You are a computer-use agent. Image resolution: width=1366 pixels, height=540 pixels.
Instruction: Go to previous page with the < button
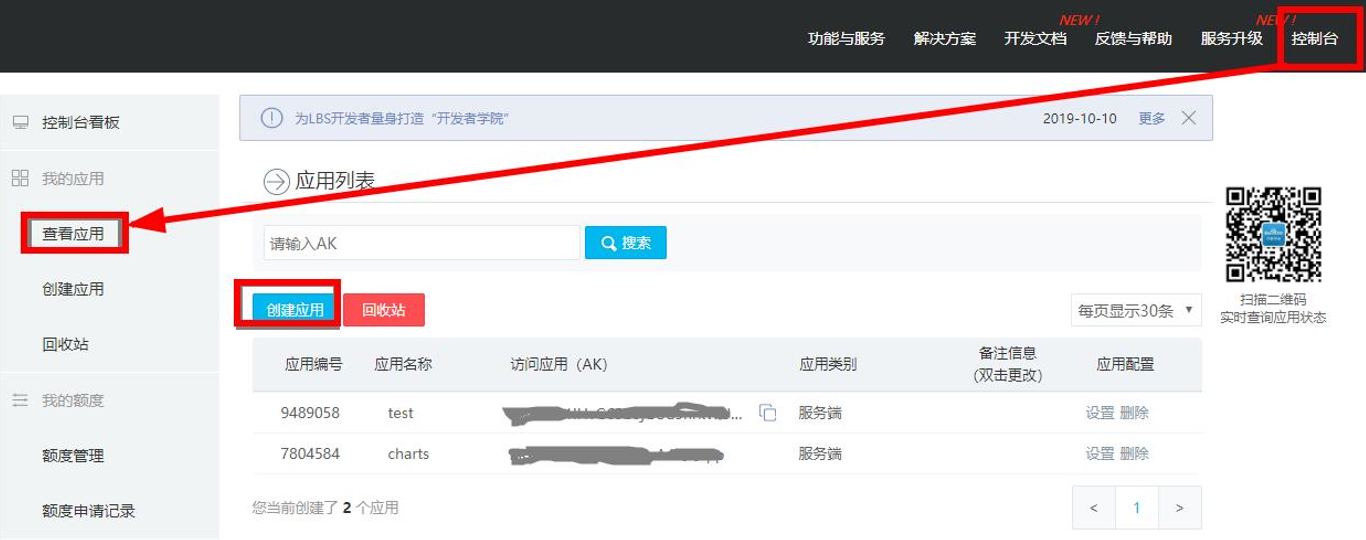coord(1093,508)
